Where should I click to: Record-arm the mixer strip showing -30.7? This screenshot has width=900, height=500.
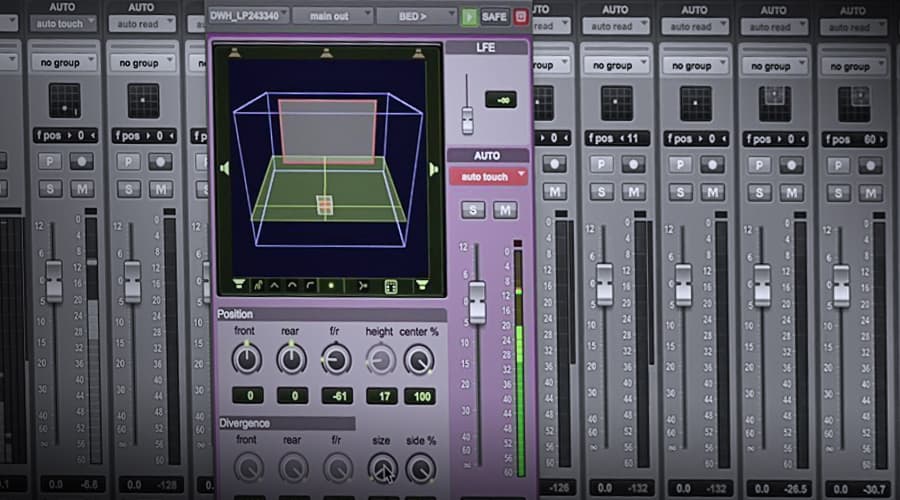point(870,166)
